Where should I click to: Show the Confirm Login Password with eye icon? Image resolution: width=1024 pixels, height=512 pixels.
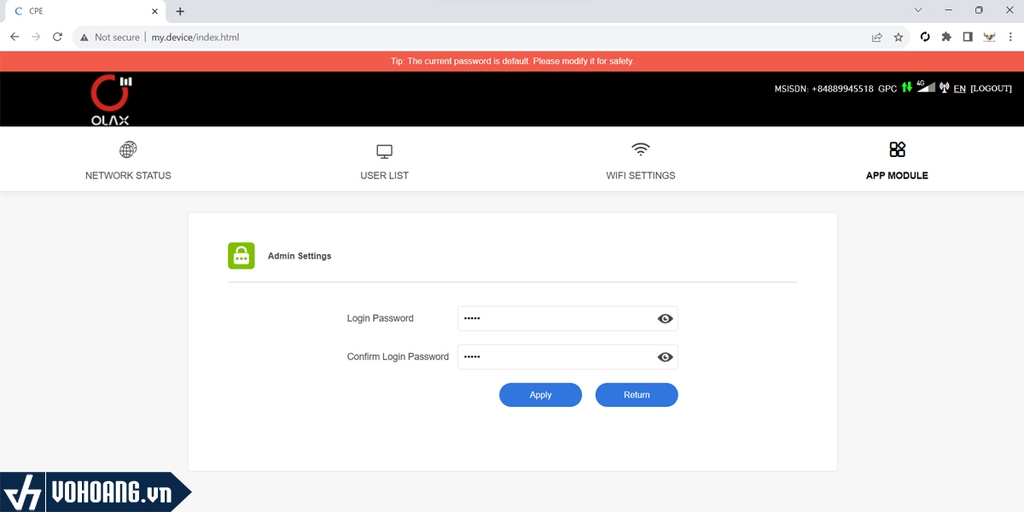point(665,357)
